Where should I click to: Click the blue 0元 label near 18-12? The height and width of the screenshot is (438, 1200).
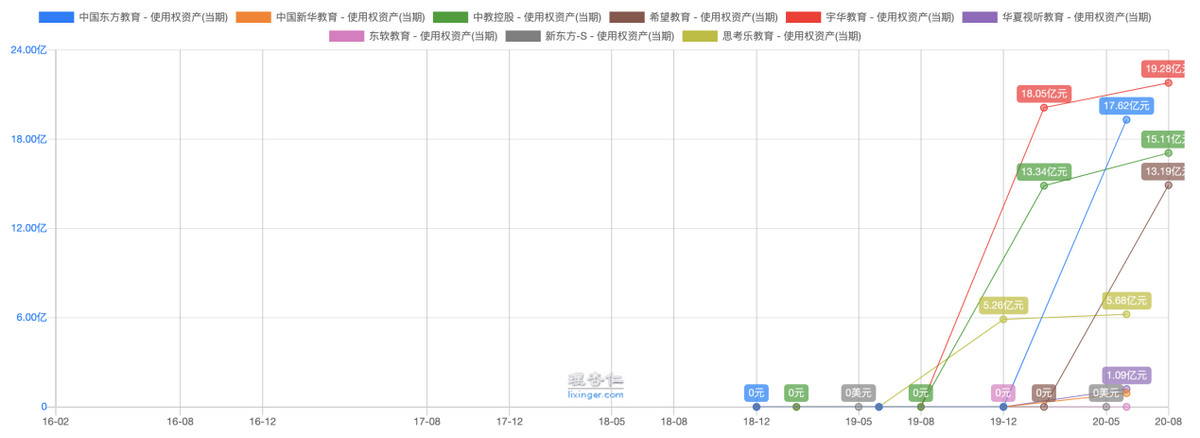coord(756,393)
